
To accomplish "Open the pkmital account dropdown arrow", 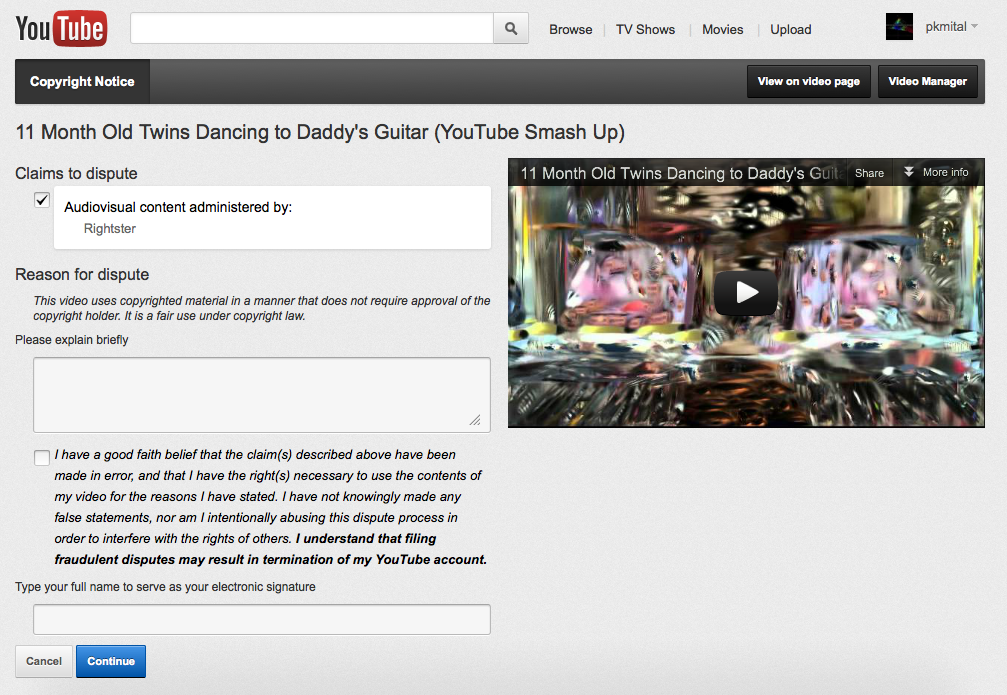I will (975, 27).
